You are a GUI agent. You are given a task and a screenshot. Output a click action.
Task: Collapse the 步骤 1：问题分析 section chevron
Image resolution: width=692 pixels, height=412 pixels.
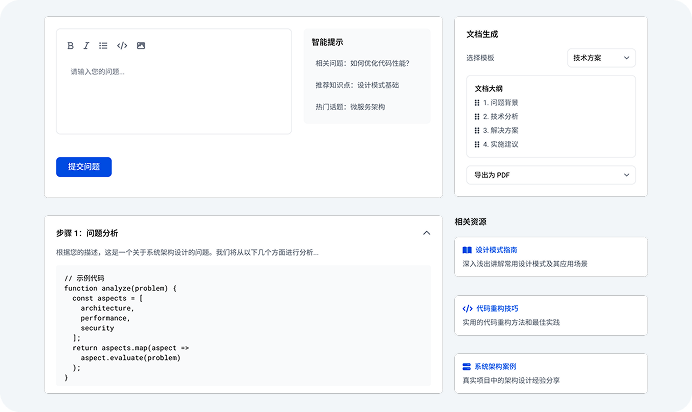click(x=426, y=233)
